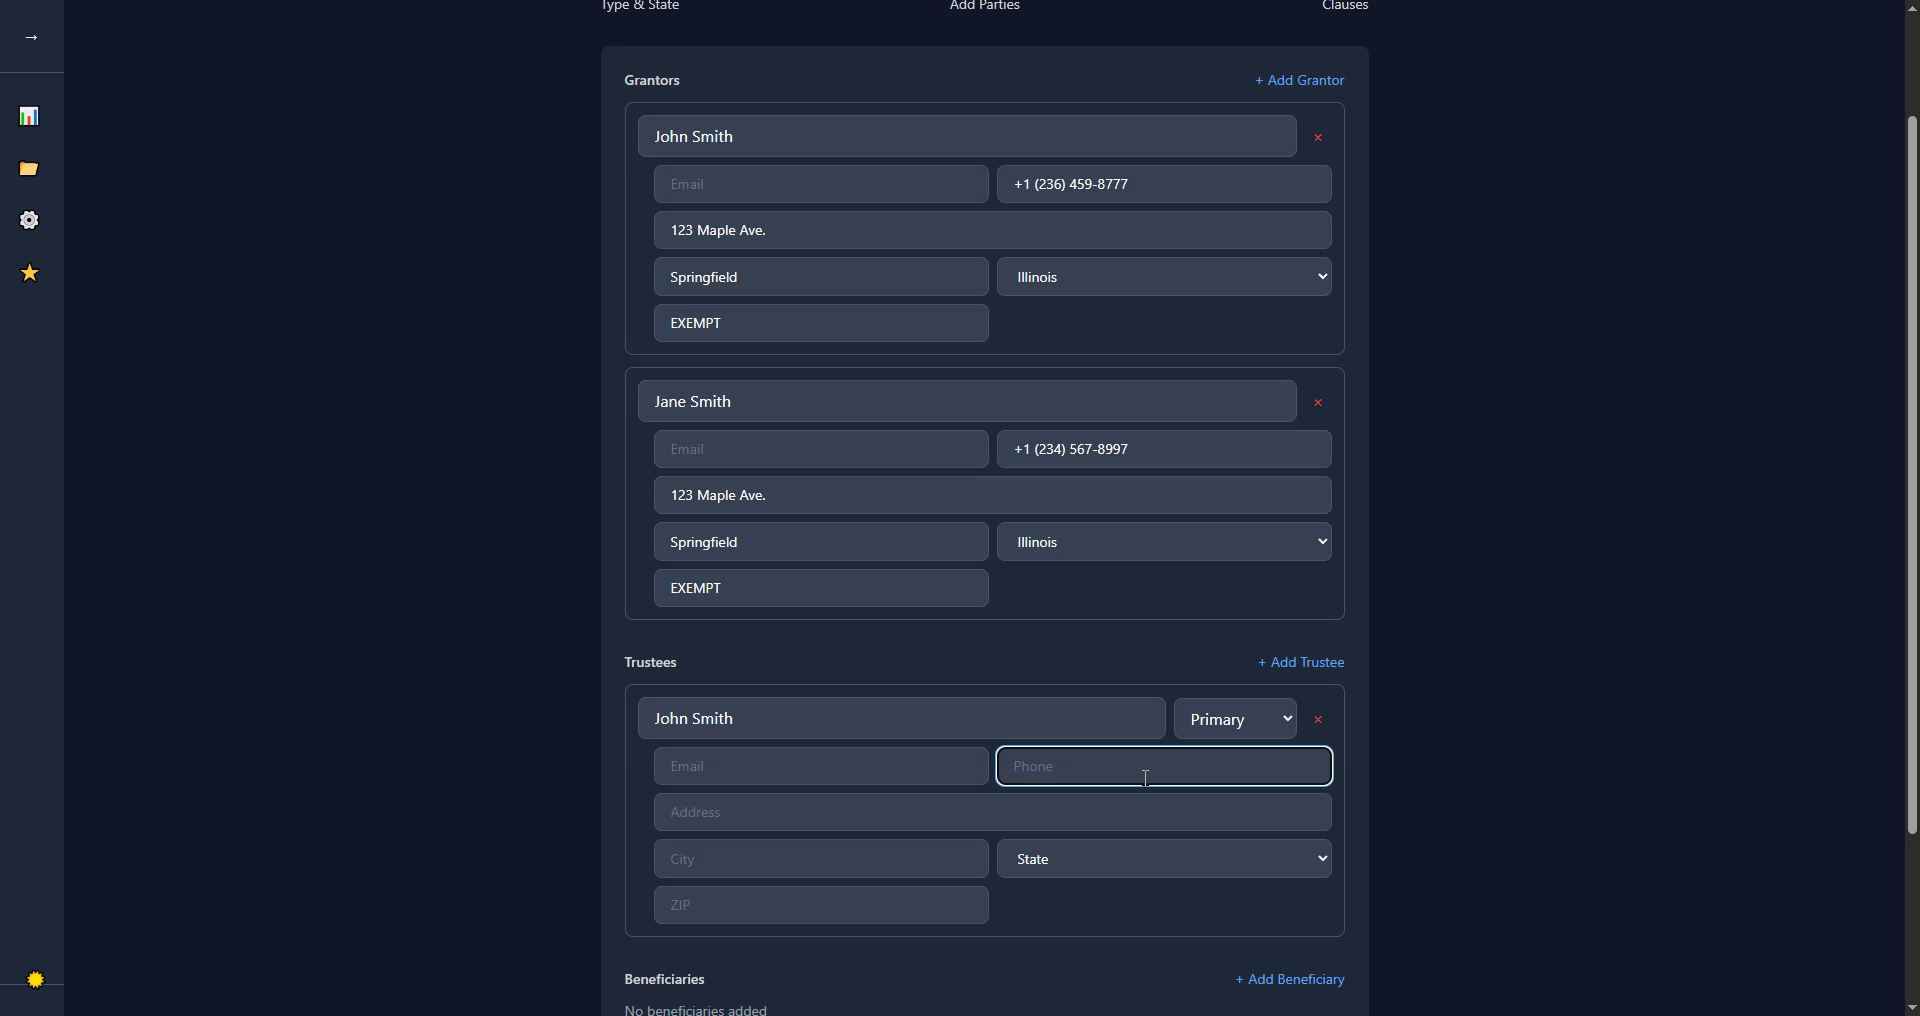
Task: Edit the grantor name Jane Smith
Action: tap(967, 401)
